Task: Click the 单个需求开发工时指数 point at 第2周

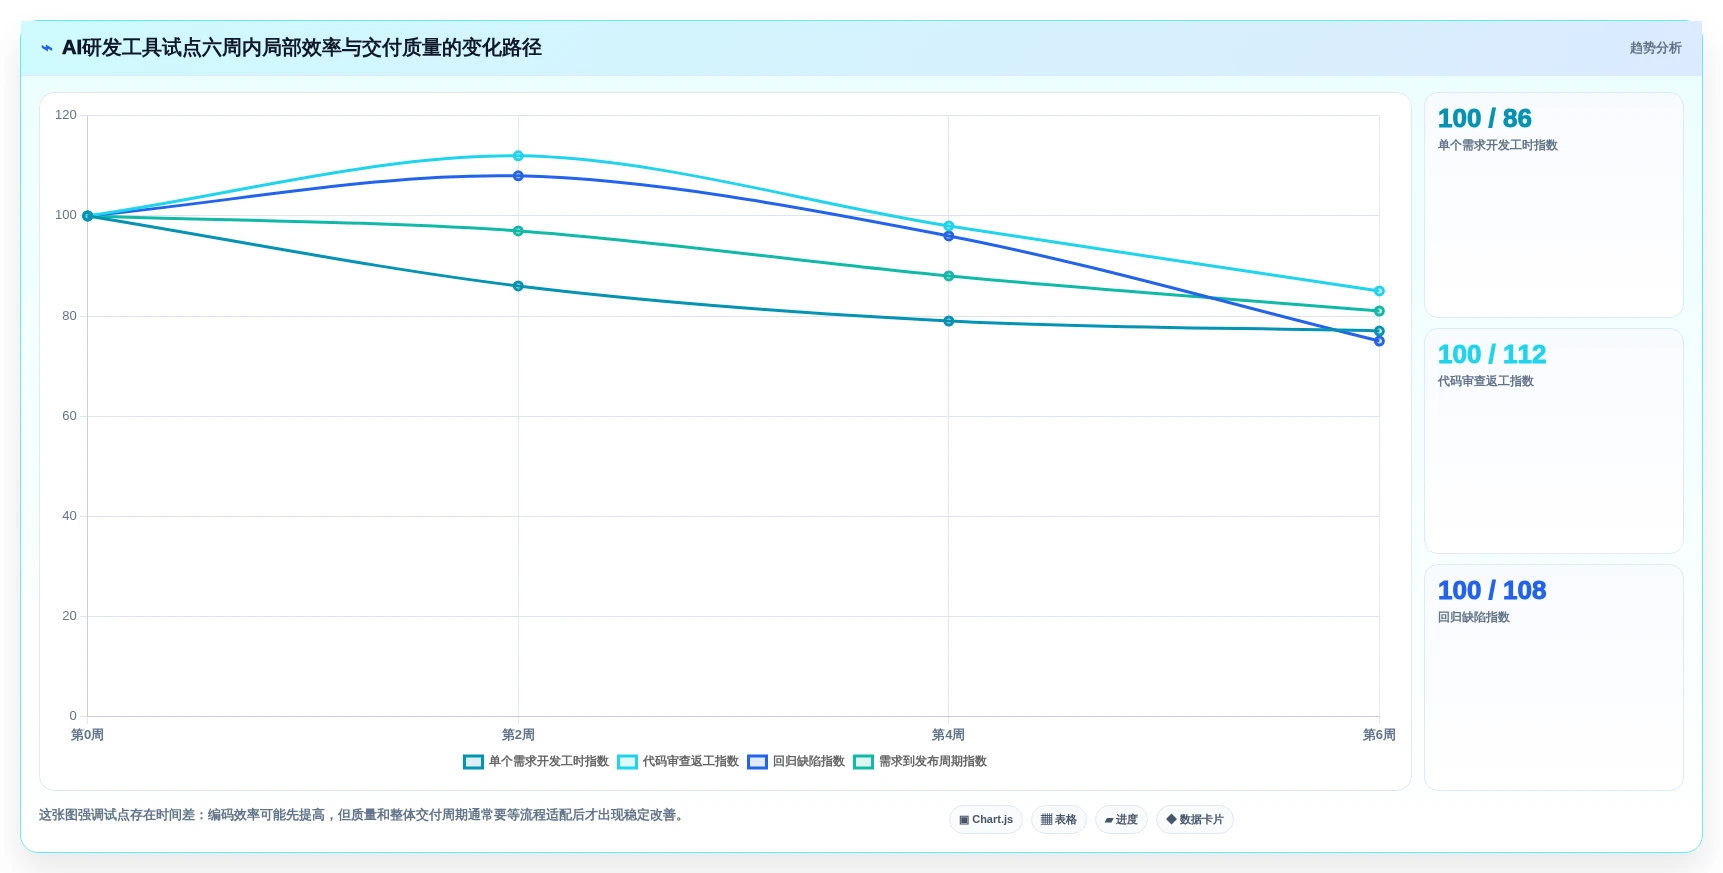Action: 518,286
